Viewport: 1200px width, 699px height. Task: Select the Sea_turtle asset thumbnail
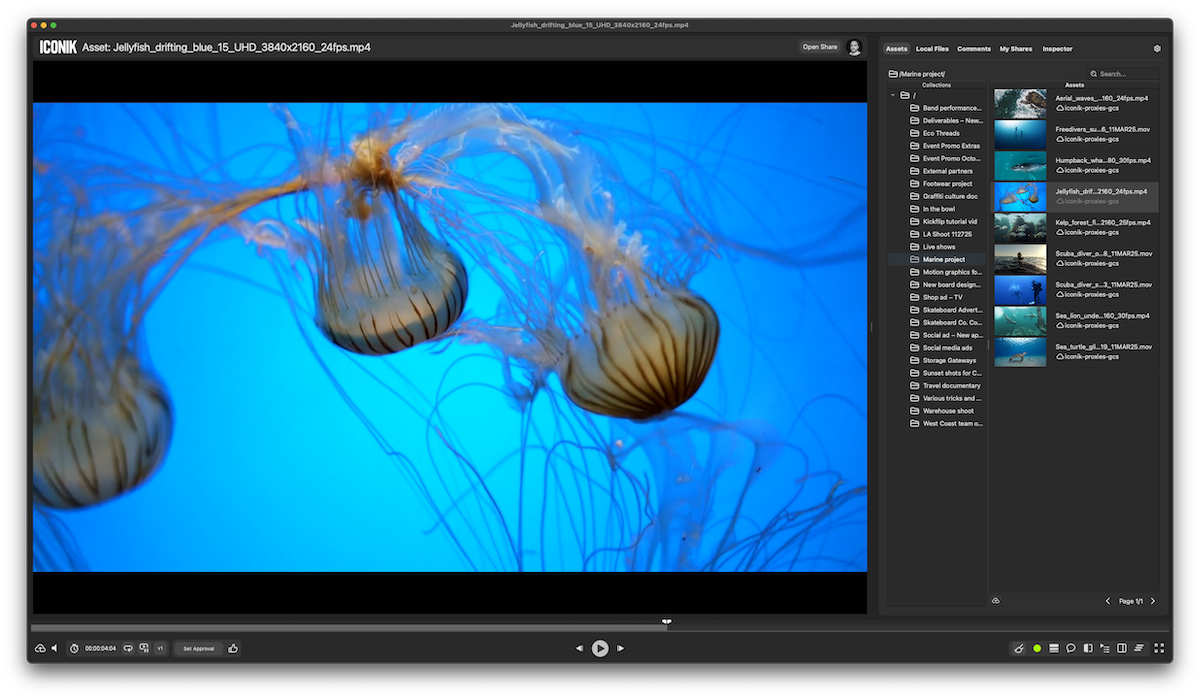[1020, 352]
